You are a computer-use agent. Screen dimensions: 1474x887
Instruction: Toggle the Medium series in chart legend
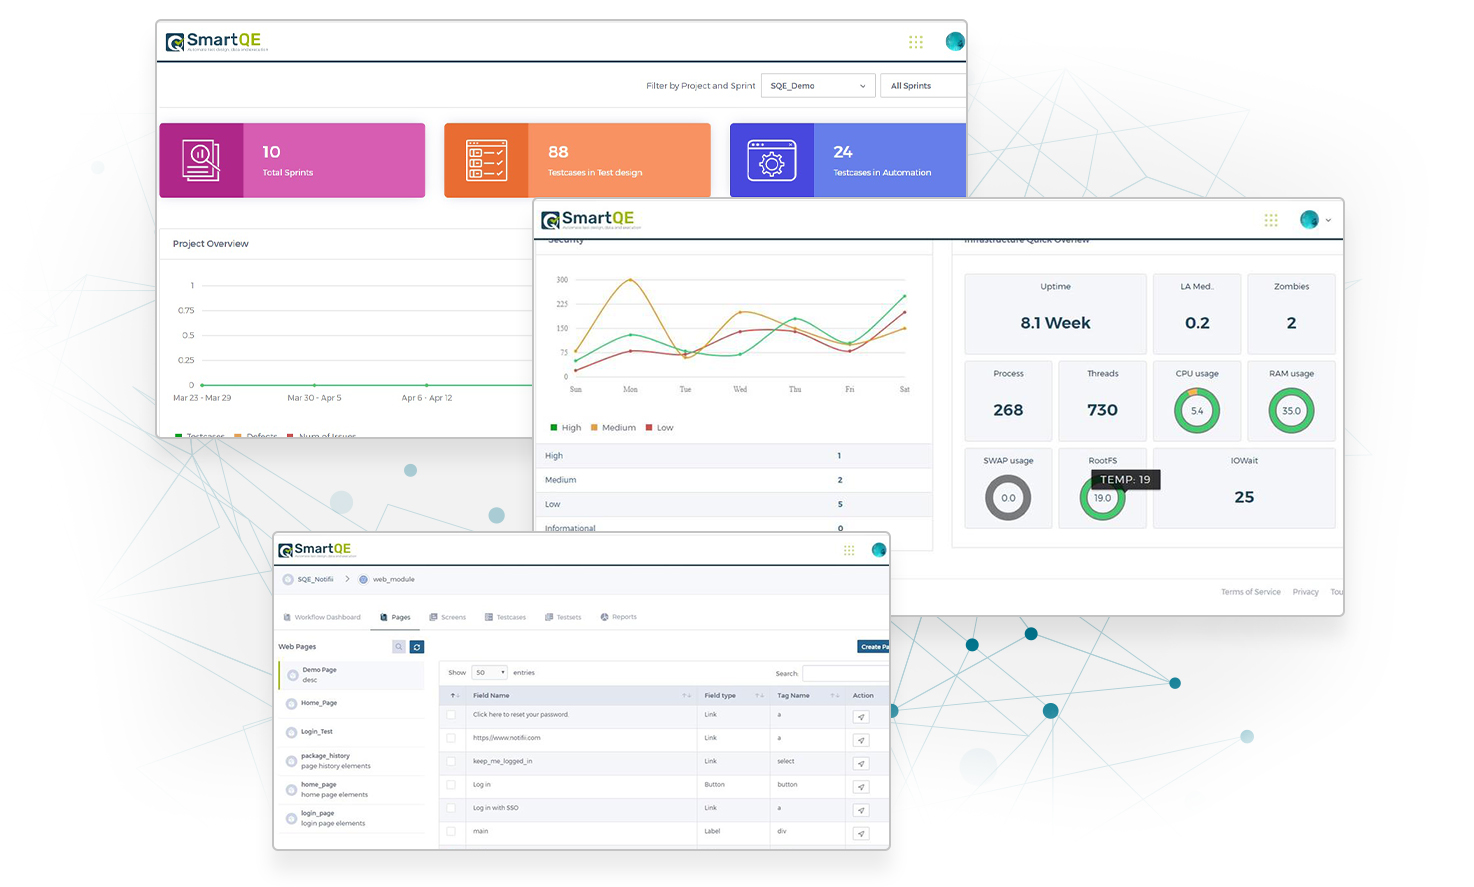point(613,428)
